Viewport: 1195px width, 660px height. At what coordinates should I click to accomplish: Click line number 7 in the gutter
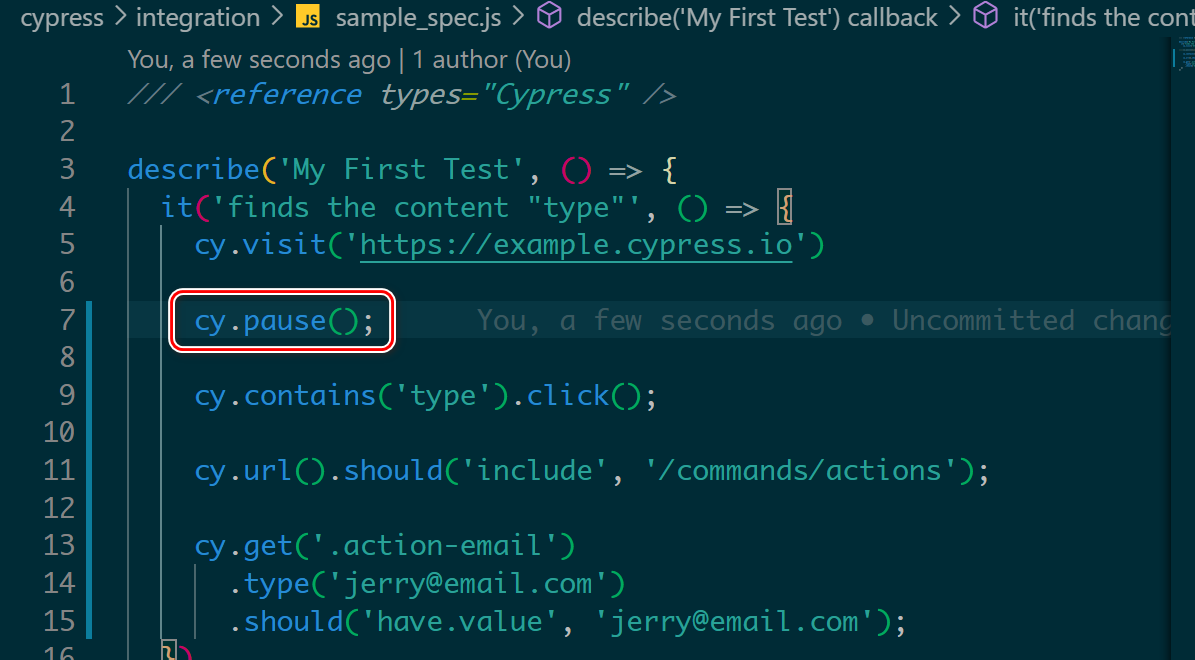point(67,320)
